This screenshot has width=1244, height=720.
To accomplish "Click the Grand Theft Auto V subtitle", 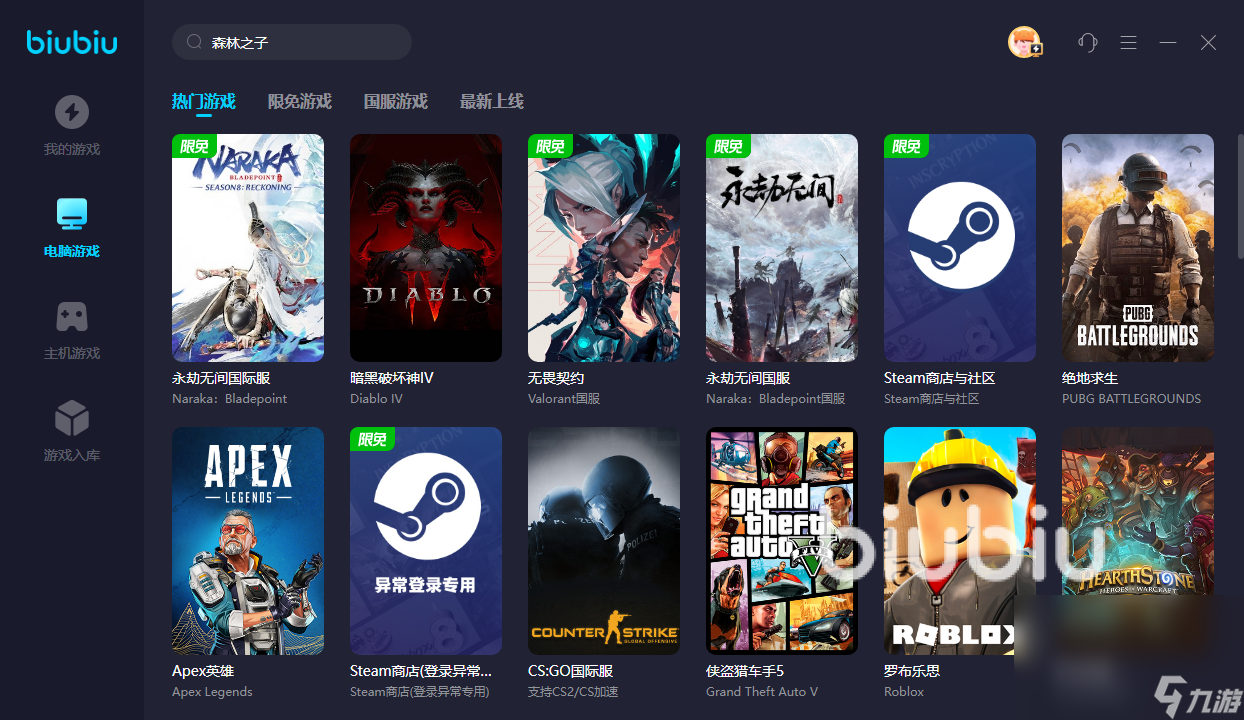I will coord(762,691).
